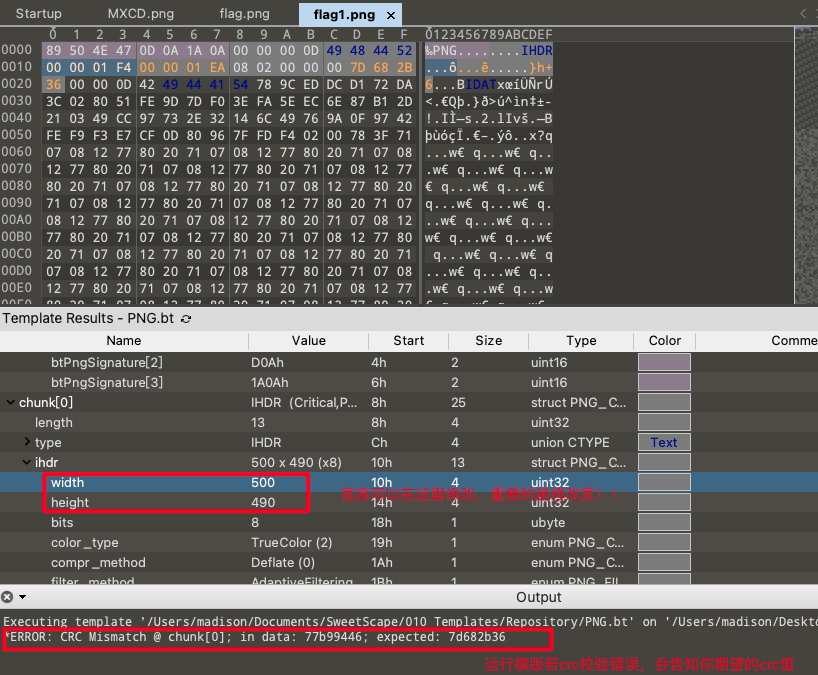Click the template refresh icon beside PNG.bt
The width and height of the screenshot is (818, 675).
186,318
